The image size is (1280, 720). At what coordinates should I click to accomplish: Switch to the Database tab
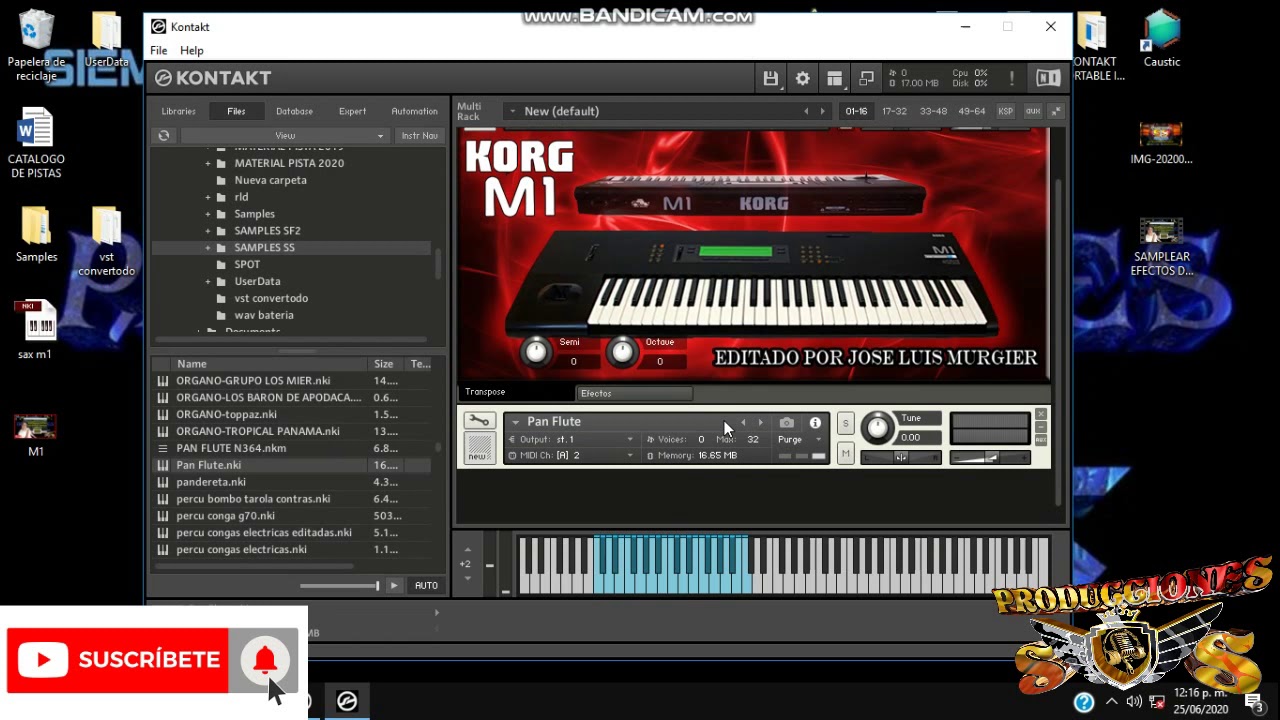294,111
